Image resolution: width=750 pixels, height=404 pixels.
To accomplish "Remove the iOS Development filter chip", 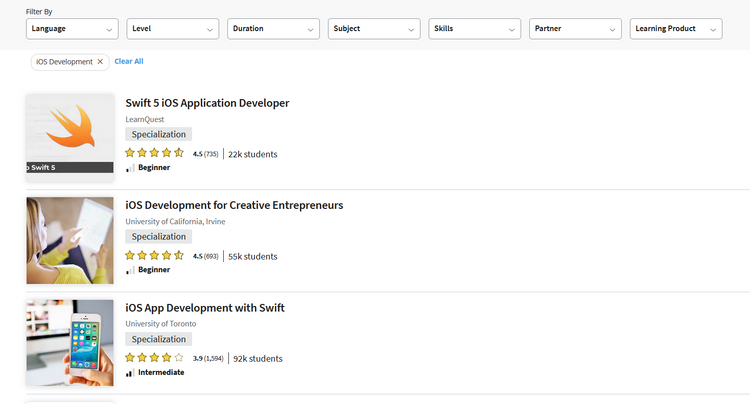I will click(x=100, y=62).
